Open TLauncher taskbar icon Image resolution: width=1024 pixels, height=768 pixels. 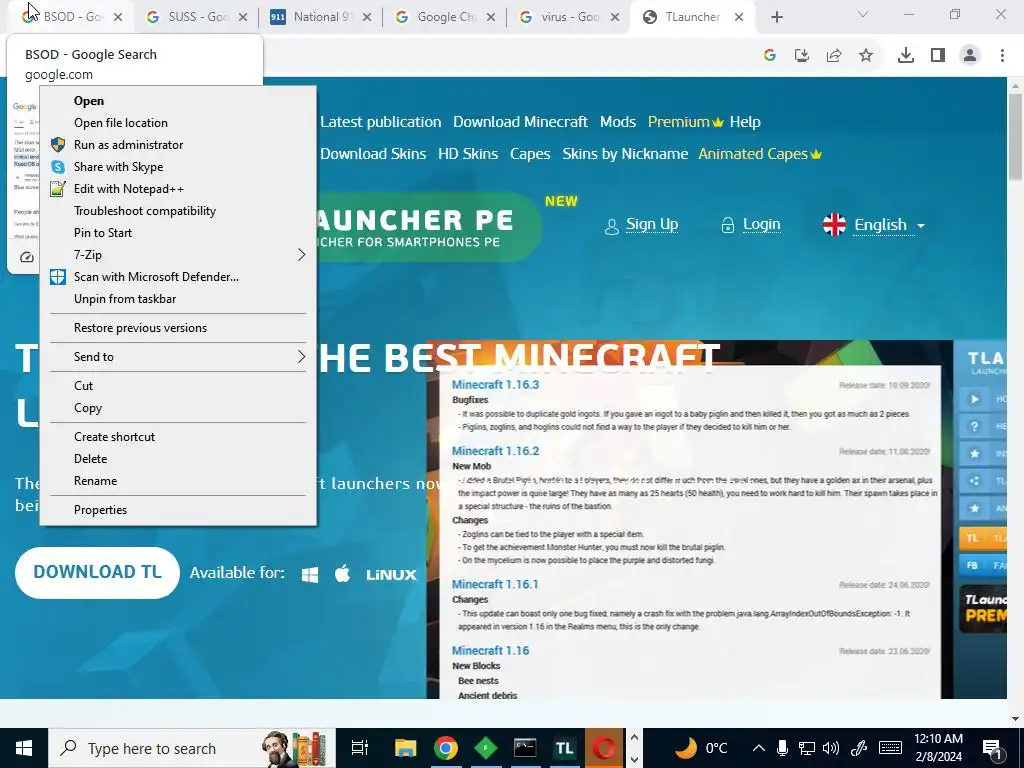(564, 748)
